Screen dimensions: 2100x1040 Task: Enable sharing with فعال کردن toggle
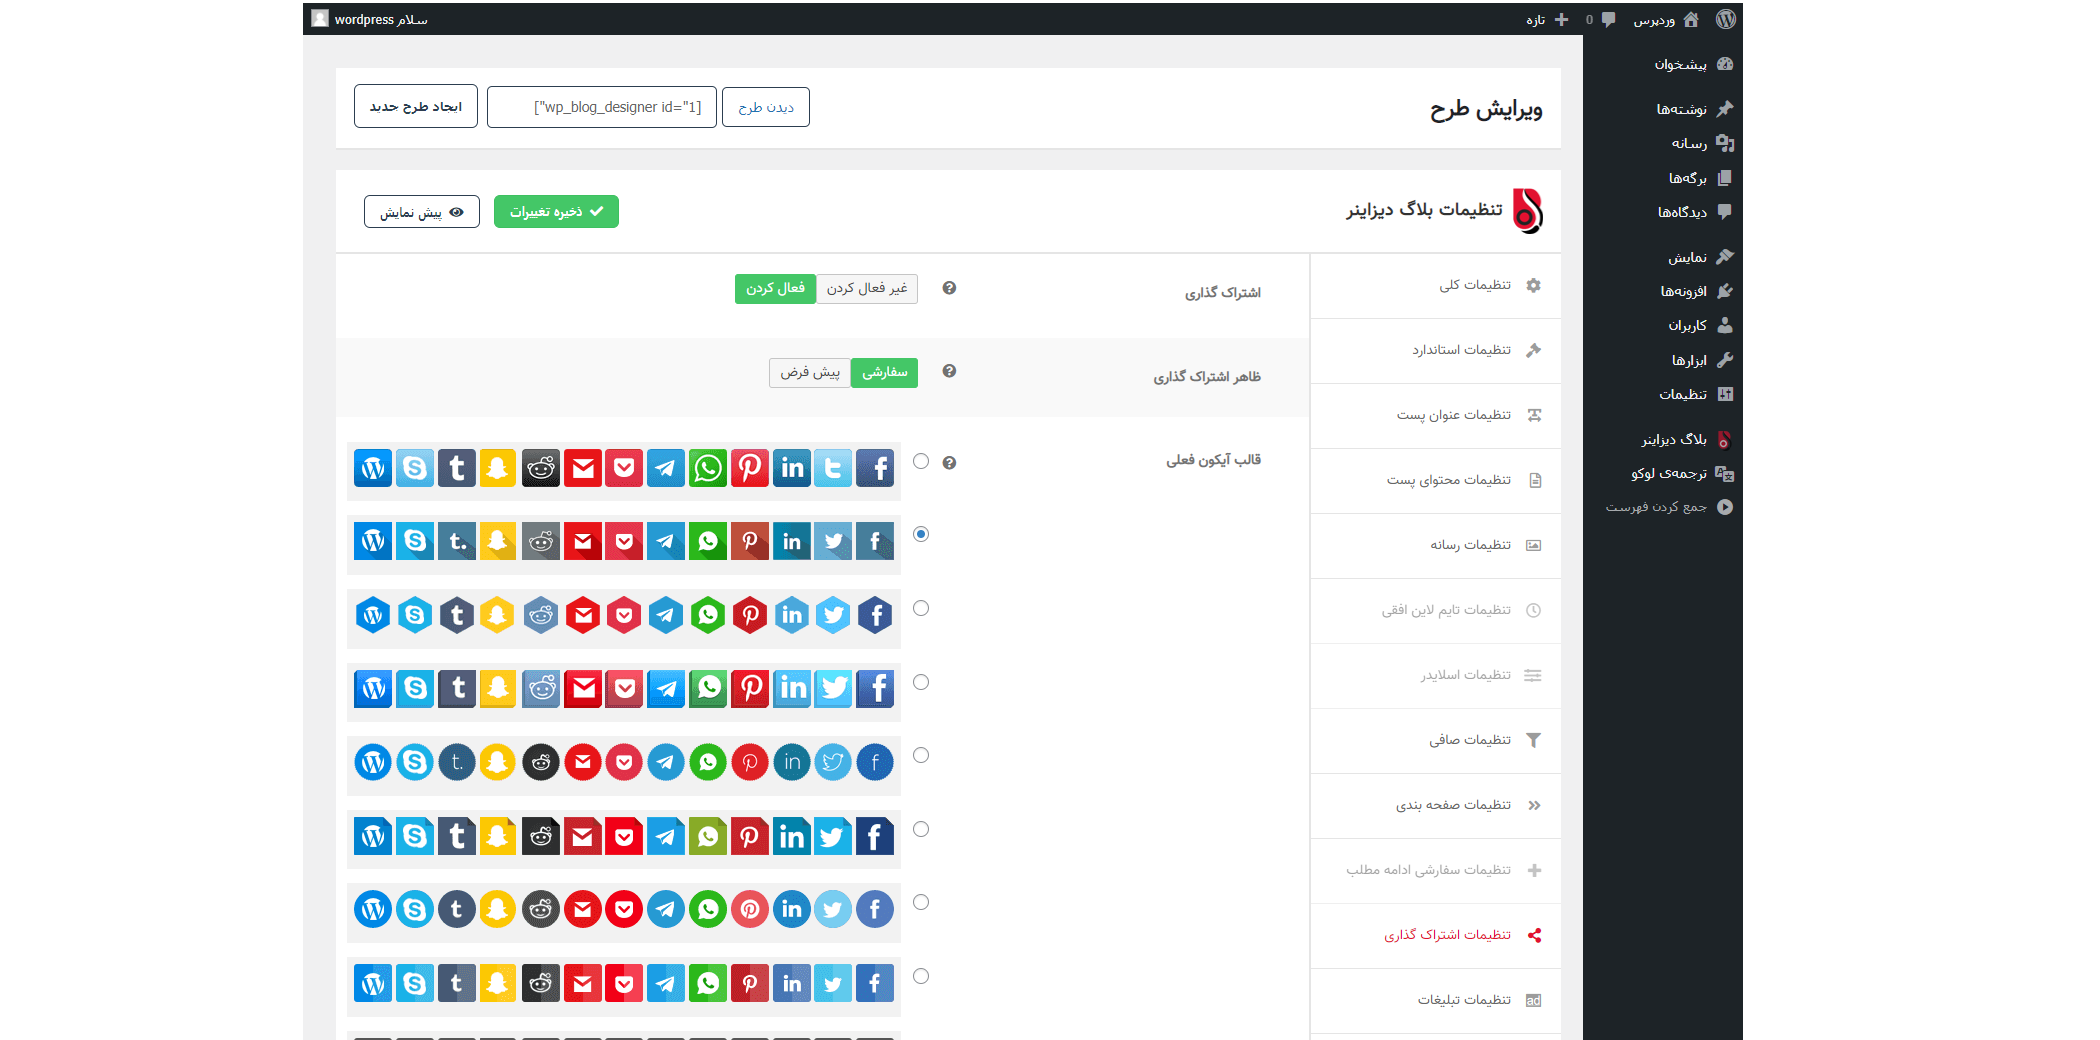(x=775, y=288)
